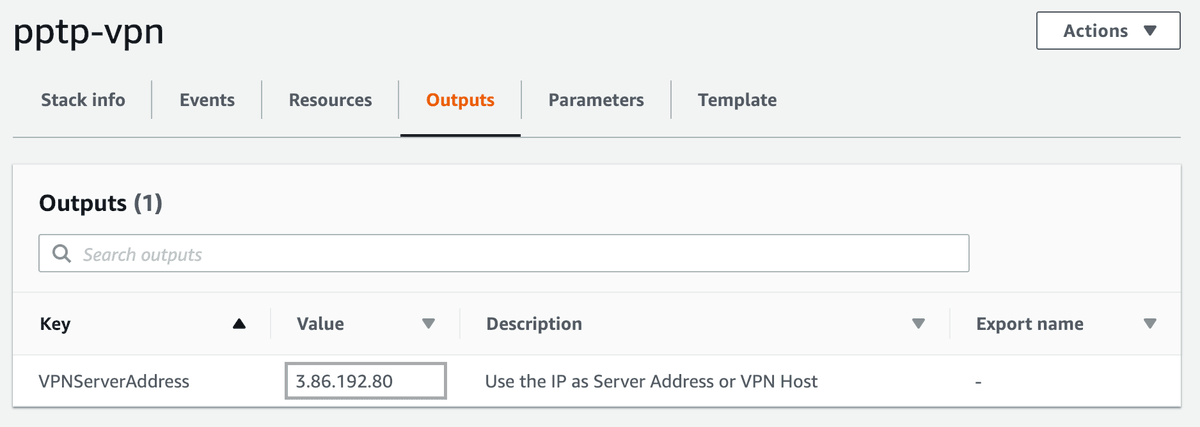
Task: View the Parameters tab
Action: pyautogui.click(x=596, y=100)
